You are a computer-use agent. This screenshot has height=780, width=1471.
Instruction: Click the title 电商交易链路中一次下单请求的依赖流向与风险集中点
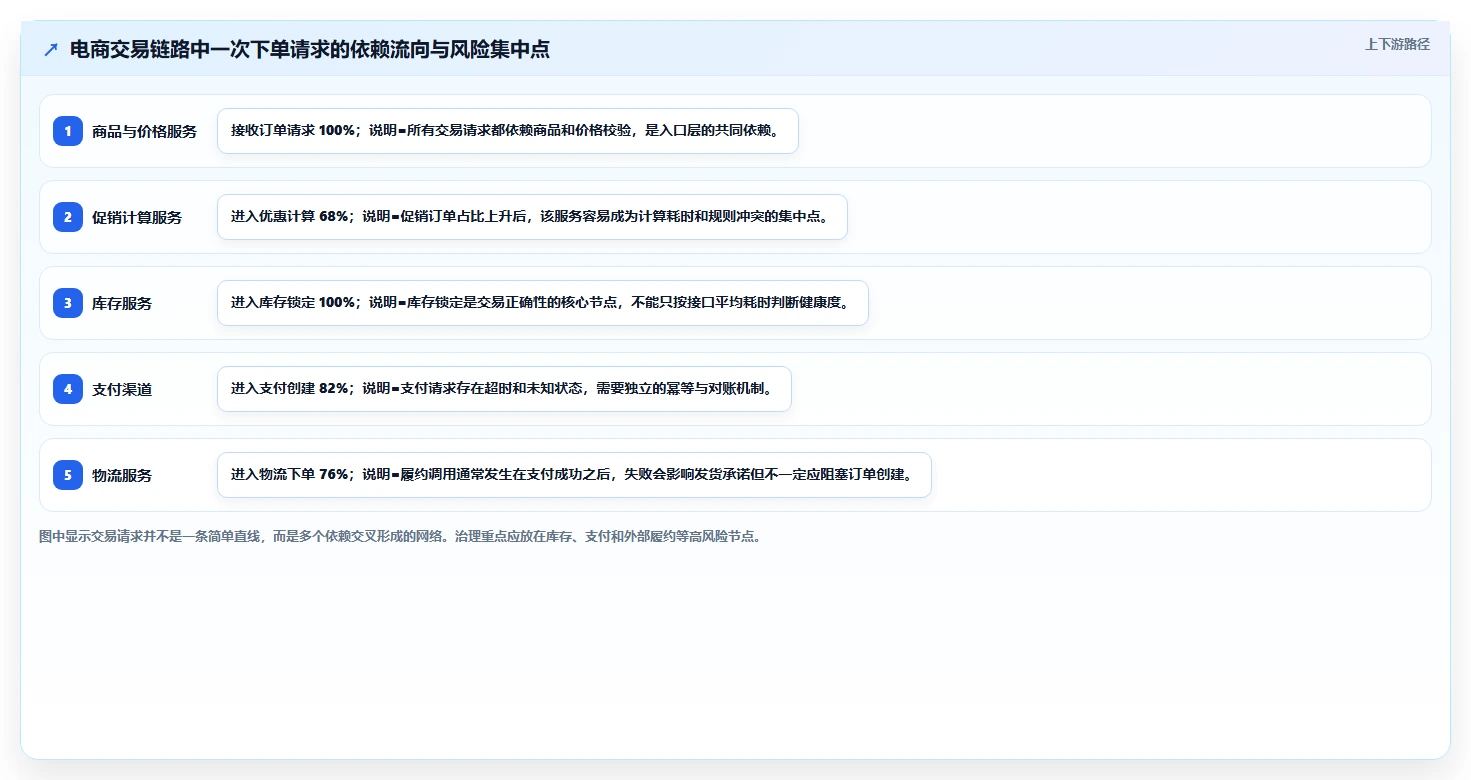coord(310,50)
